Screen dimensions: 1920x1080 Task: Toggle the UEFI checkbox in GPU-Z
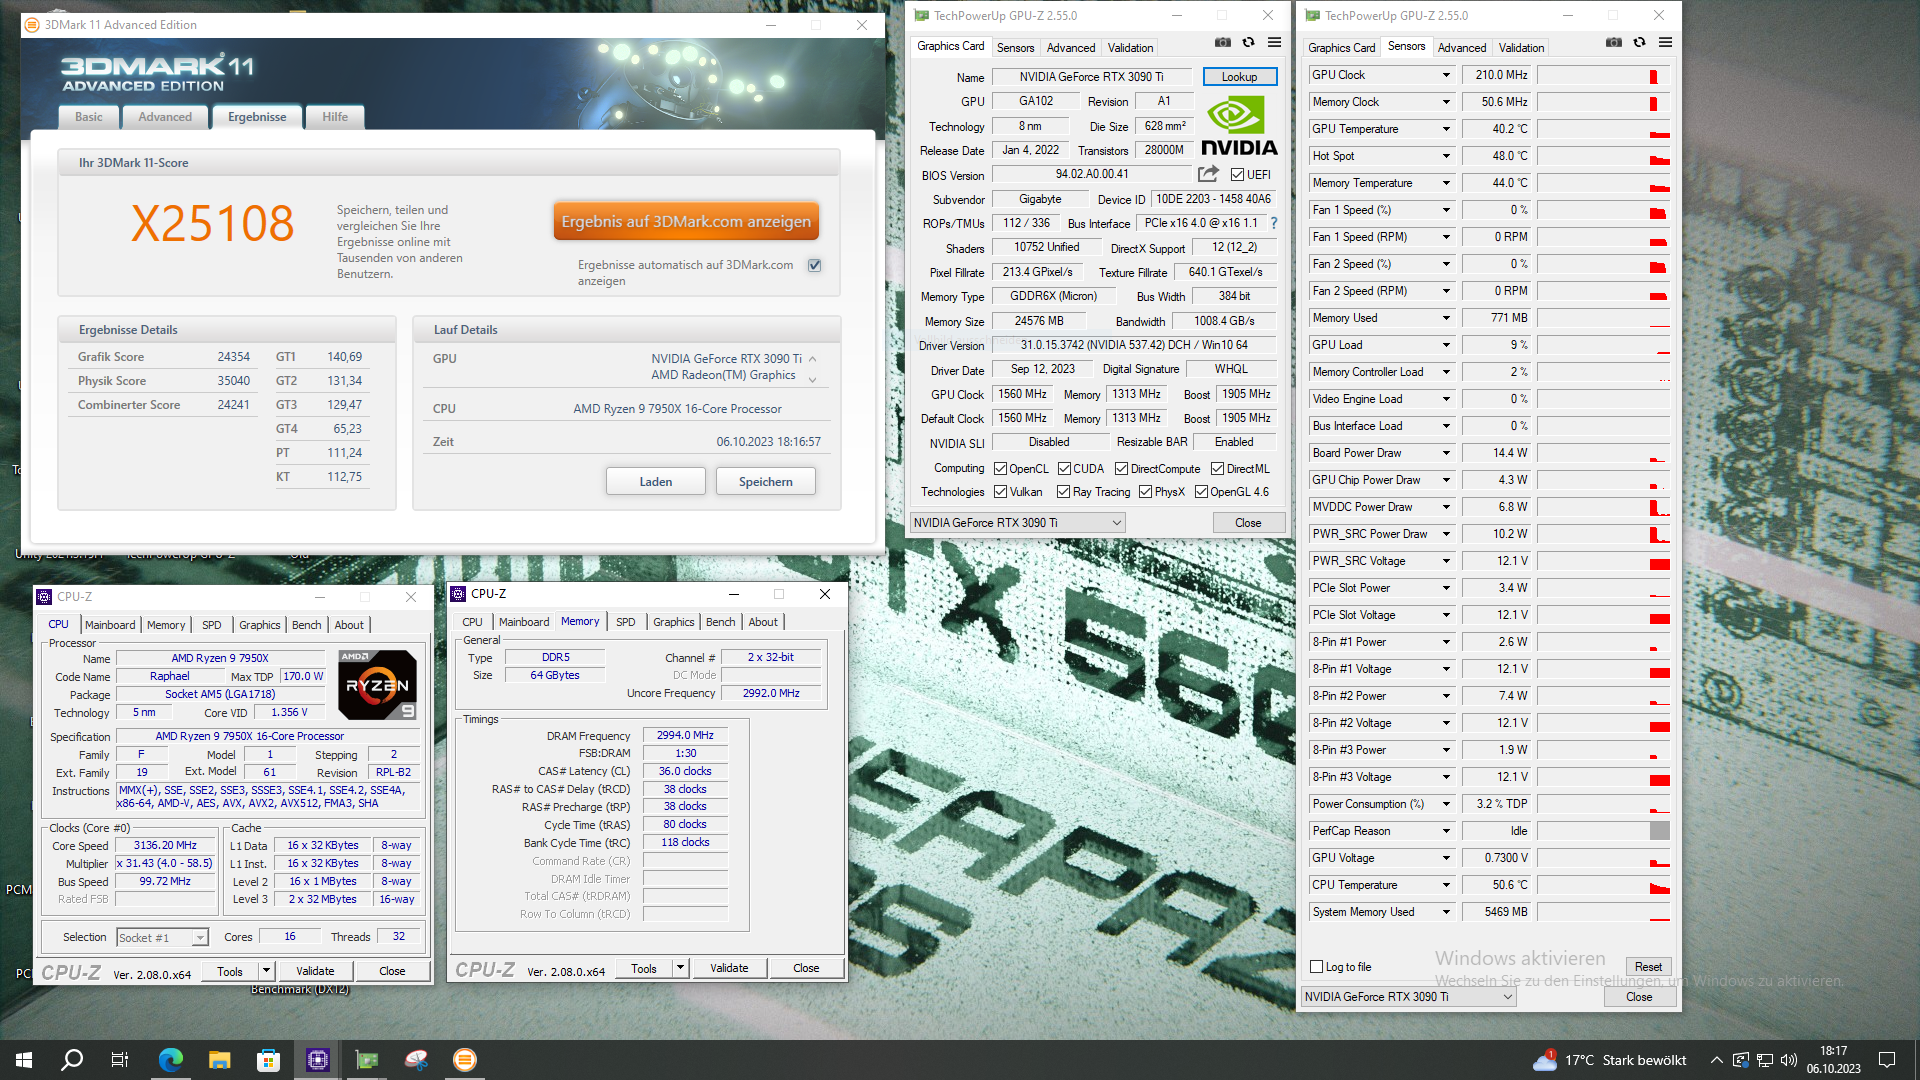point(1238,175)
